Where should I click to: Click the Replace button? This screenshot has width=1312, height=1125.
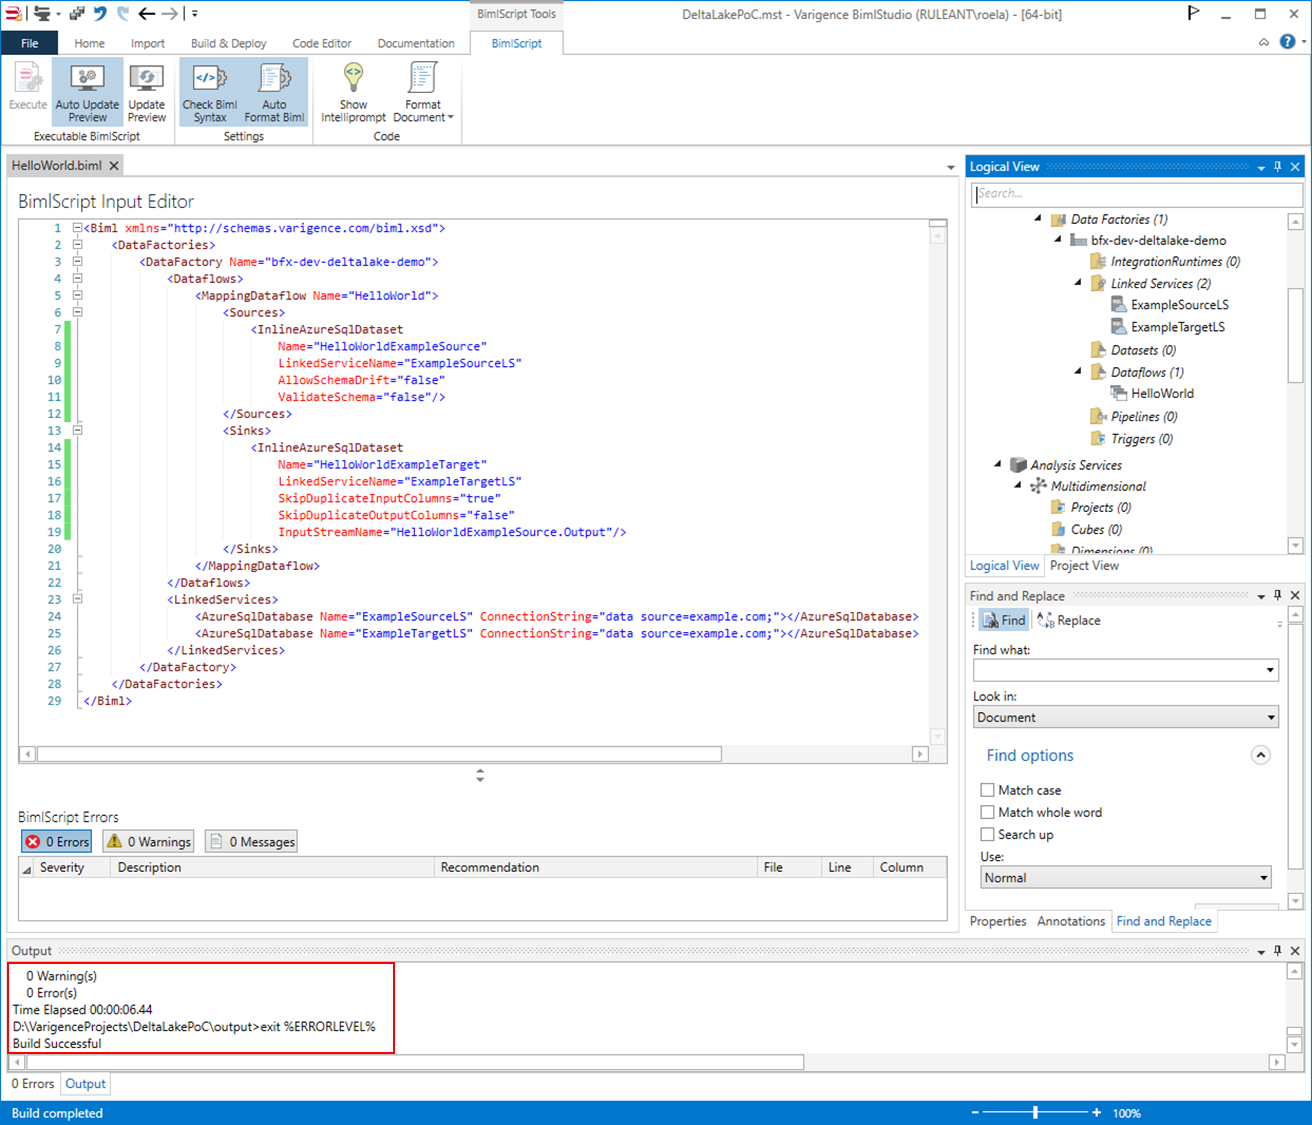tap(1069, 620)
